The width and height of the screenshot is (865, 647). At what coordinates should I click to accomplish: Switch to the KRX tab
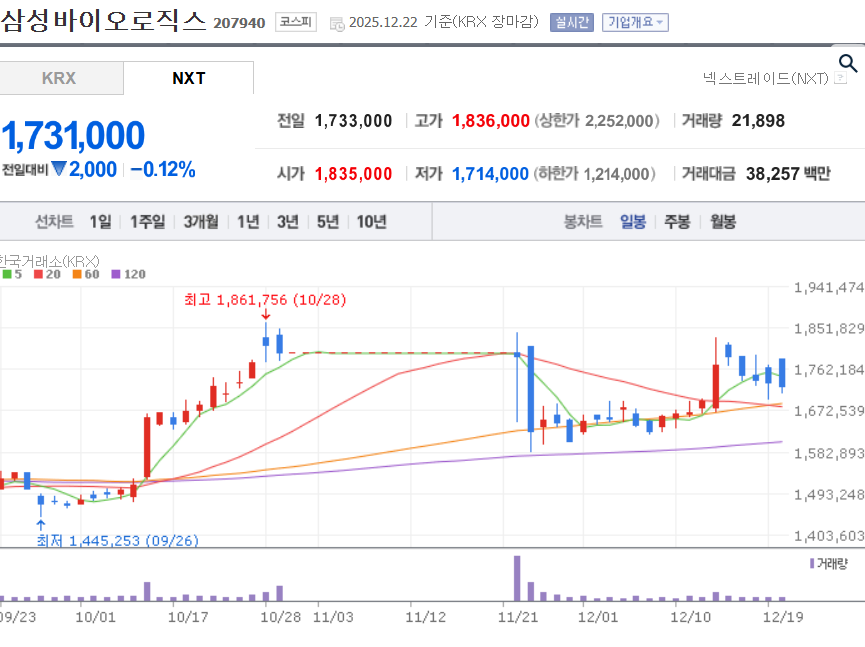point(59,78)
